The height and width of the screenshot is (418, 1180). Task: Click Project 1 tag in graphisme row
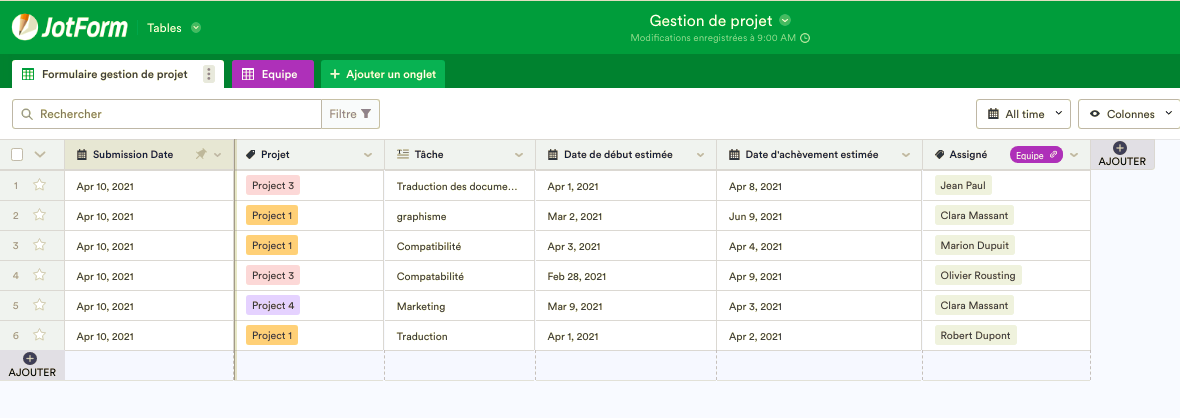pyautogui.click(x=272, y=215)
